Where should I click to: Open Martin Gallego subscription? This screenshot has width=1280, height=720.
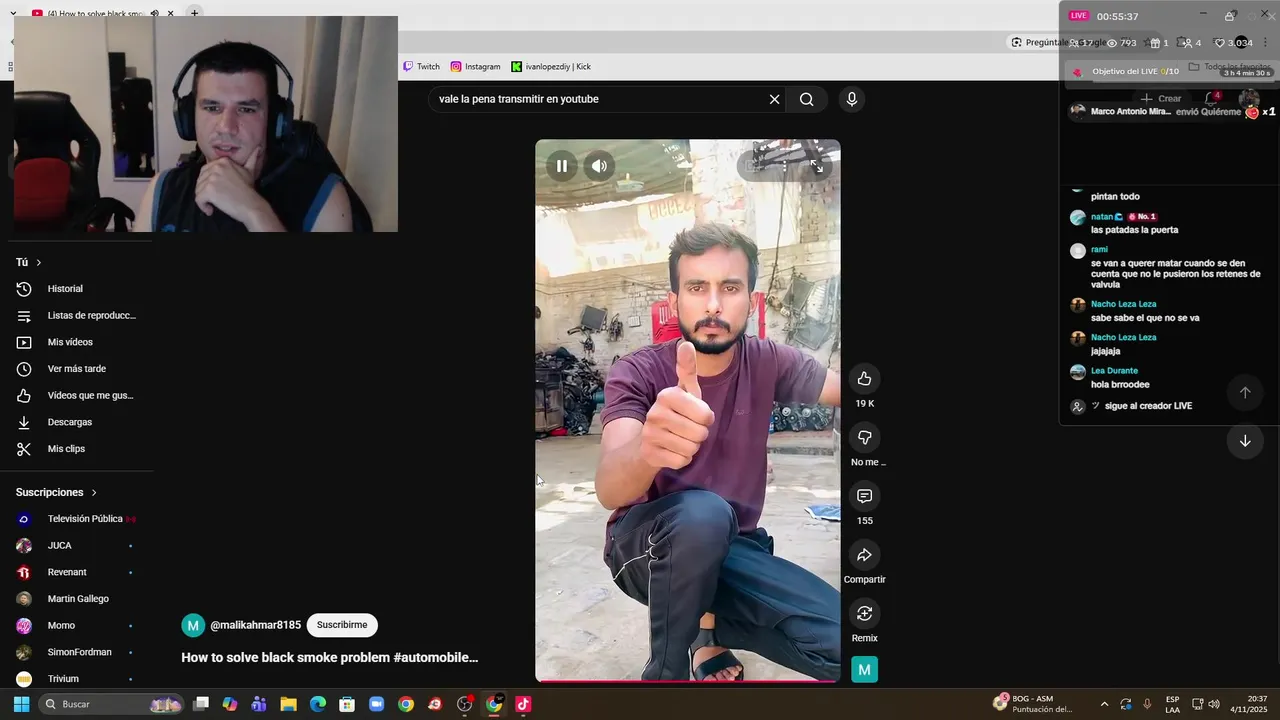pos(77,599)
